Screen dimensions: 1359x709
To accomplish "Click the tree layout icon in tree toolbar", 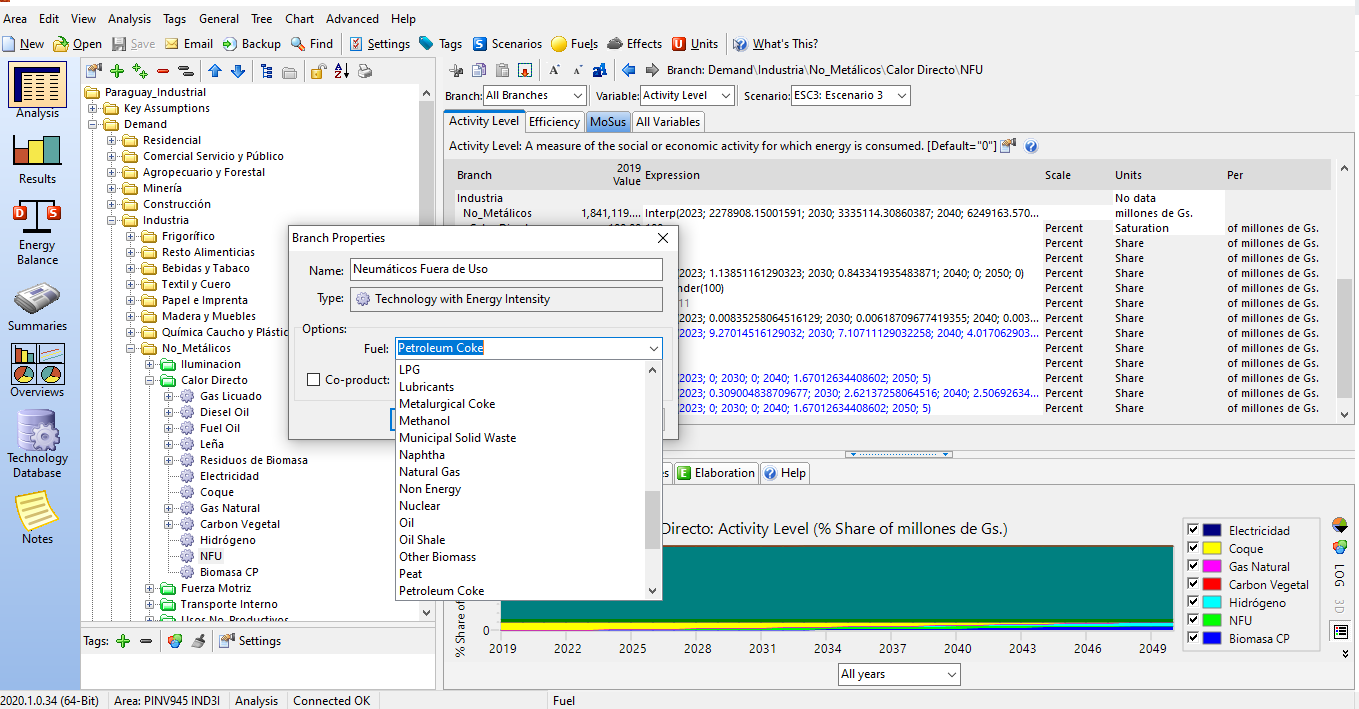I will tap(267, 71).
